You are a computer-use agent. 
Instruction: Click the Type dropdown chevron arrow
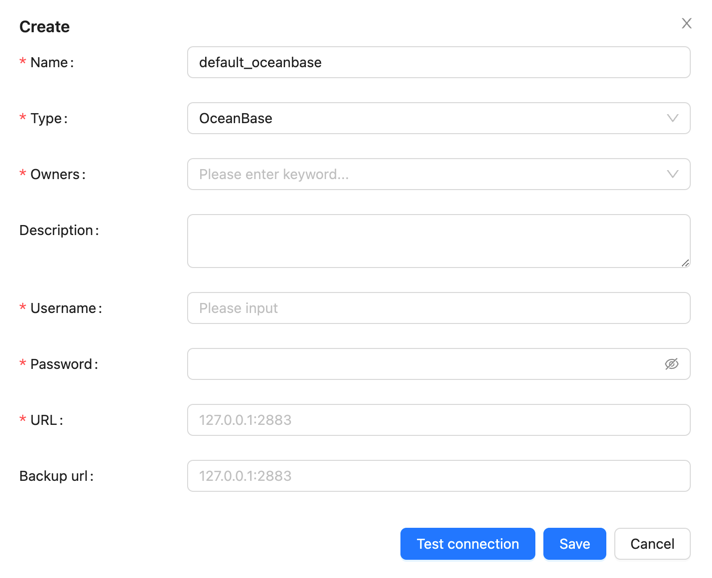pos(672,118)
